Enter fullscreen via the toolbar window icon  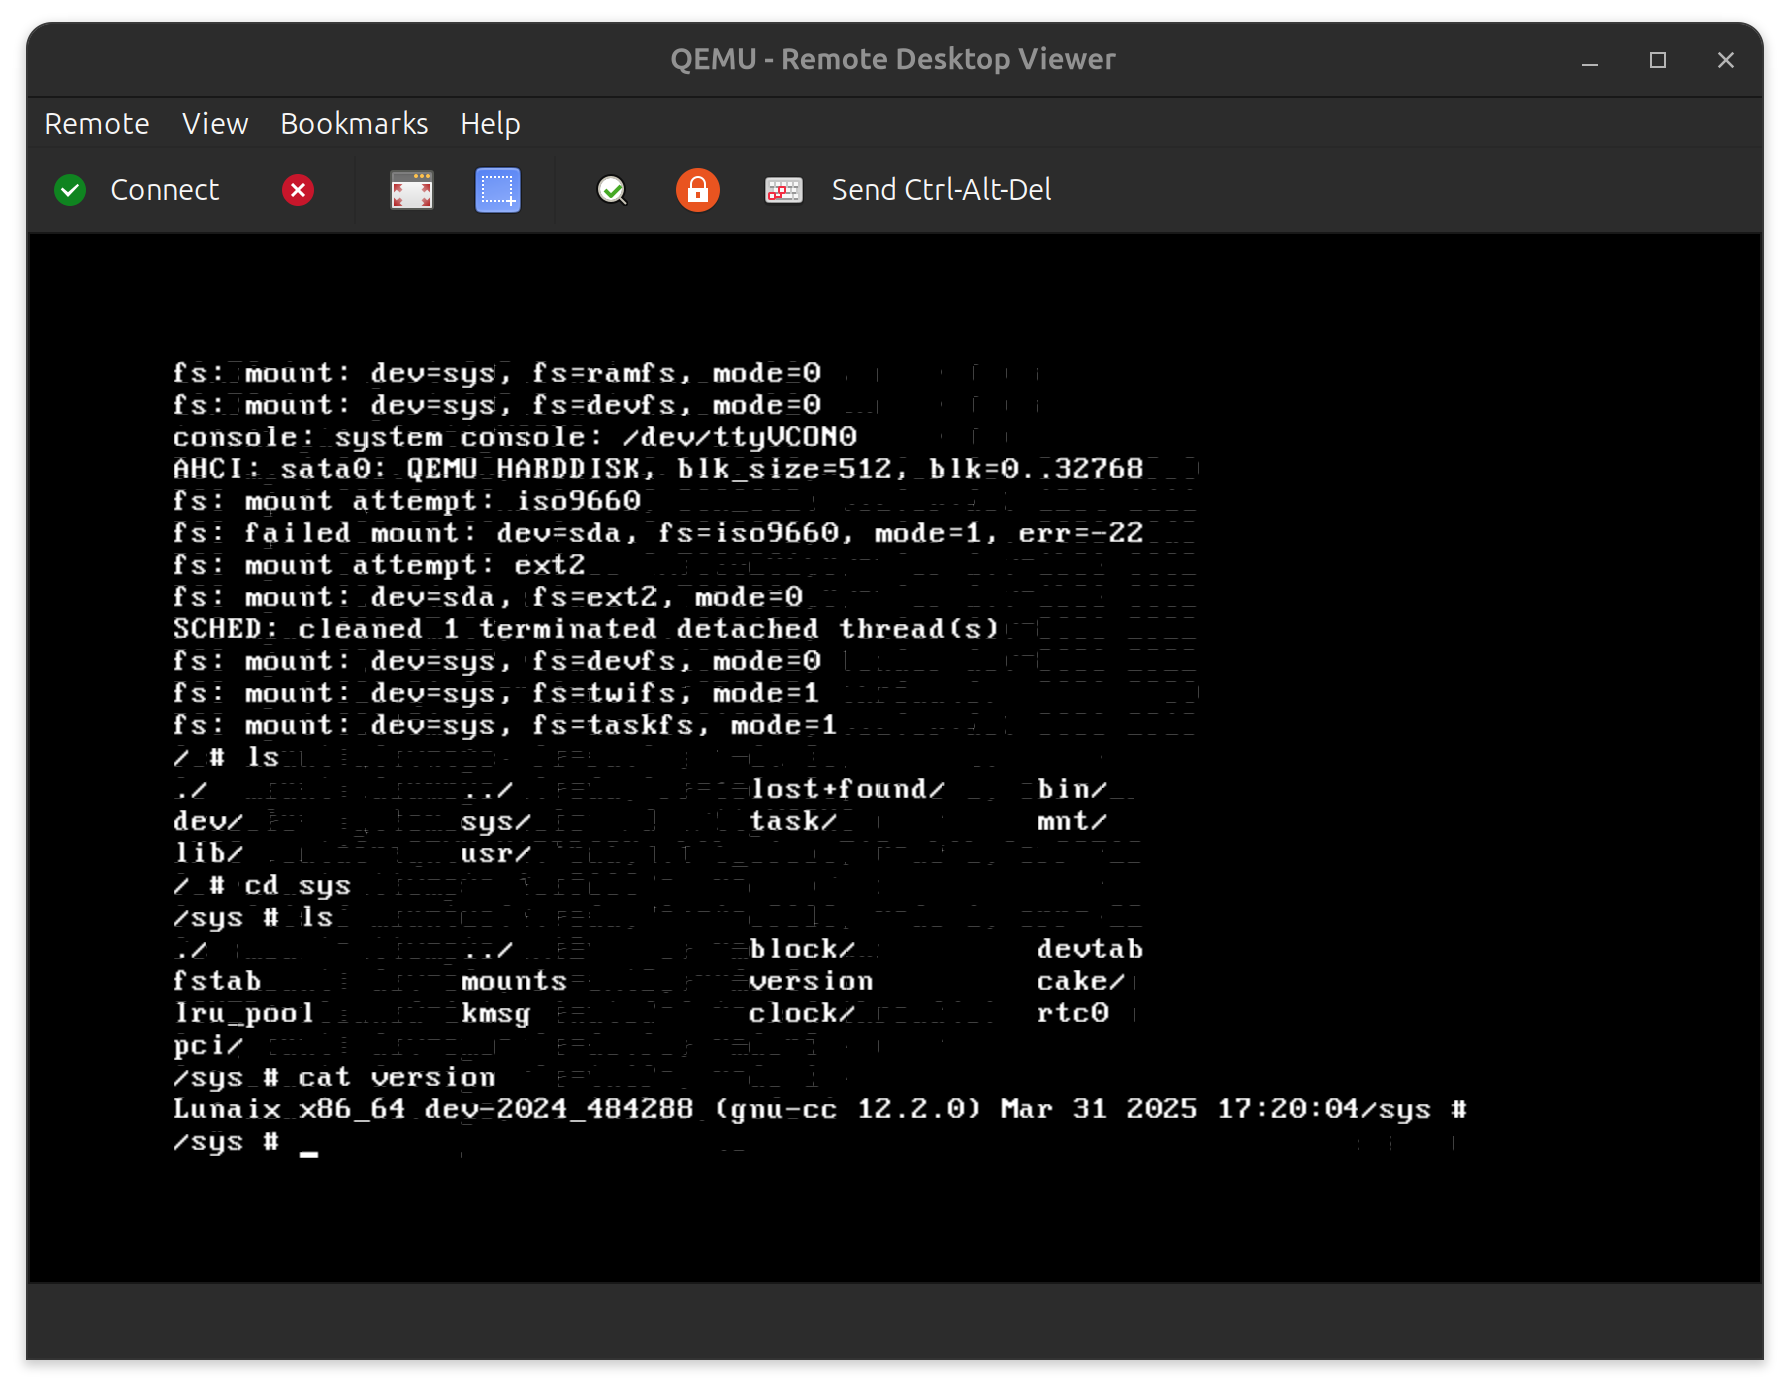[x=411, y=190]
